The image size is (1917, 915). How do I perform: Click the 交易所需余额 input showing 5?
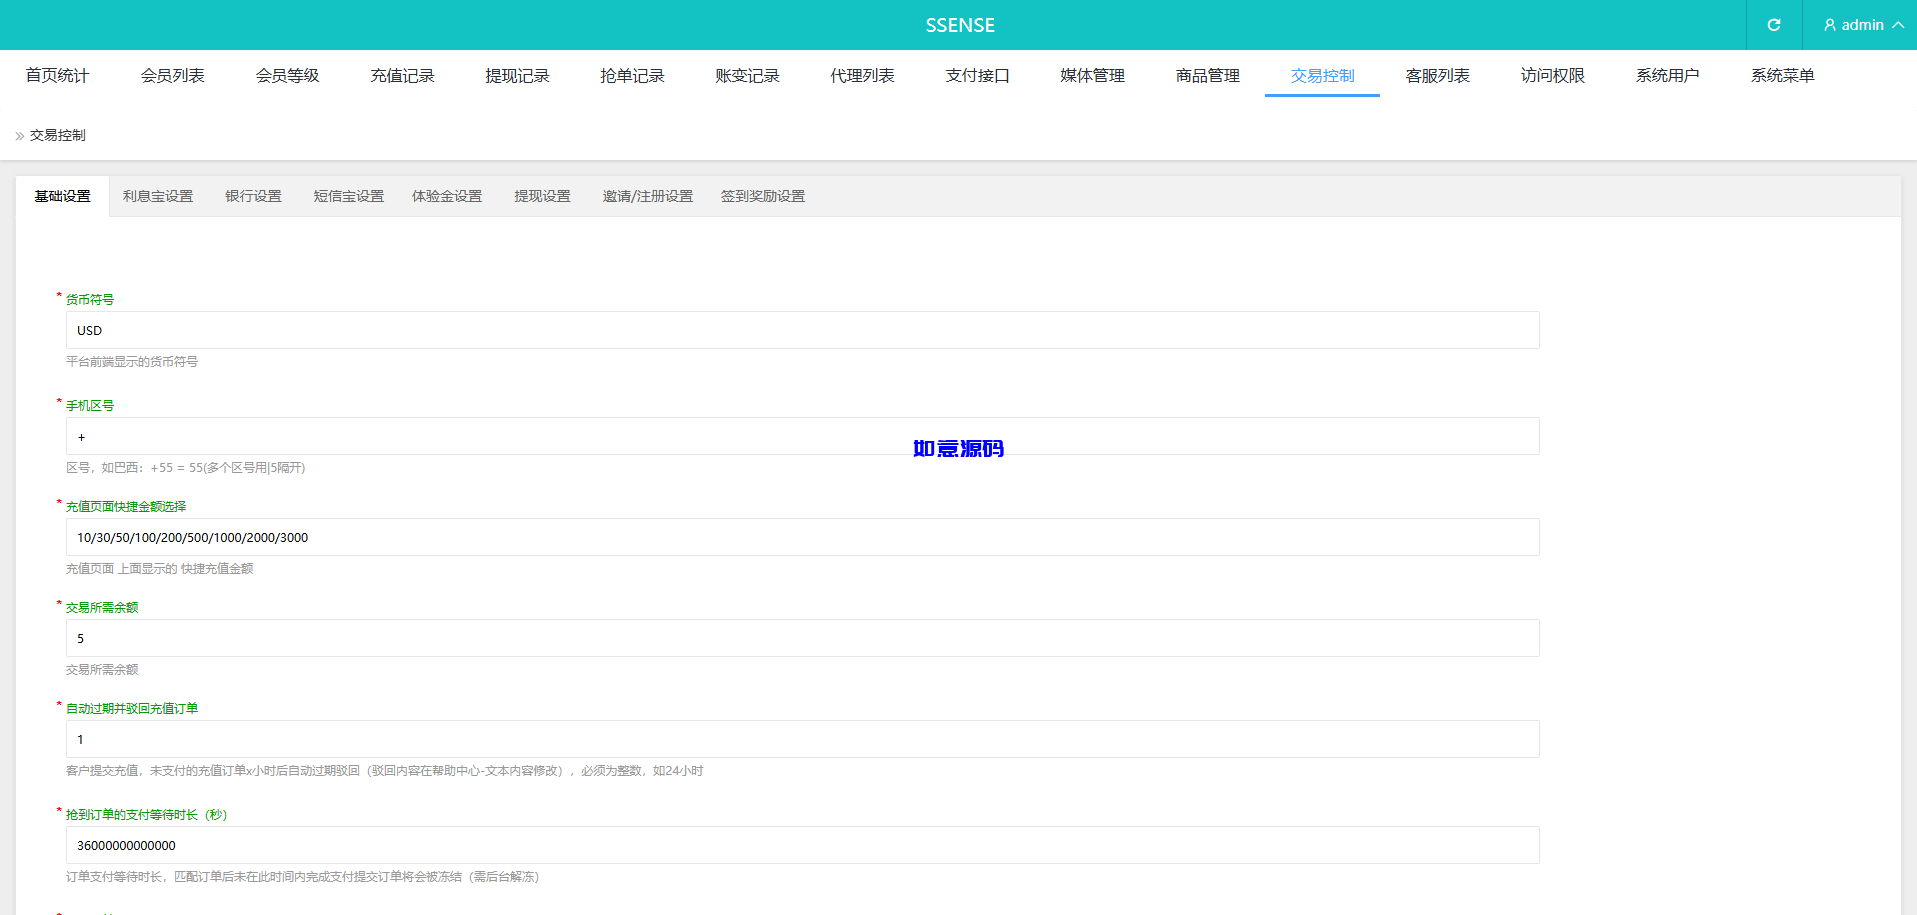tap(802, 638)
